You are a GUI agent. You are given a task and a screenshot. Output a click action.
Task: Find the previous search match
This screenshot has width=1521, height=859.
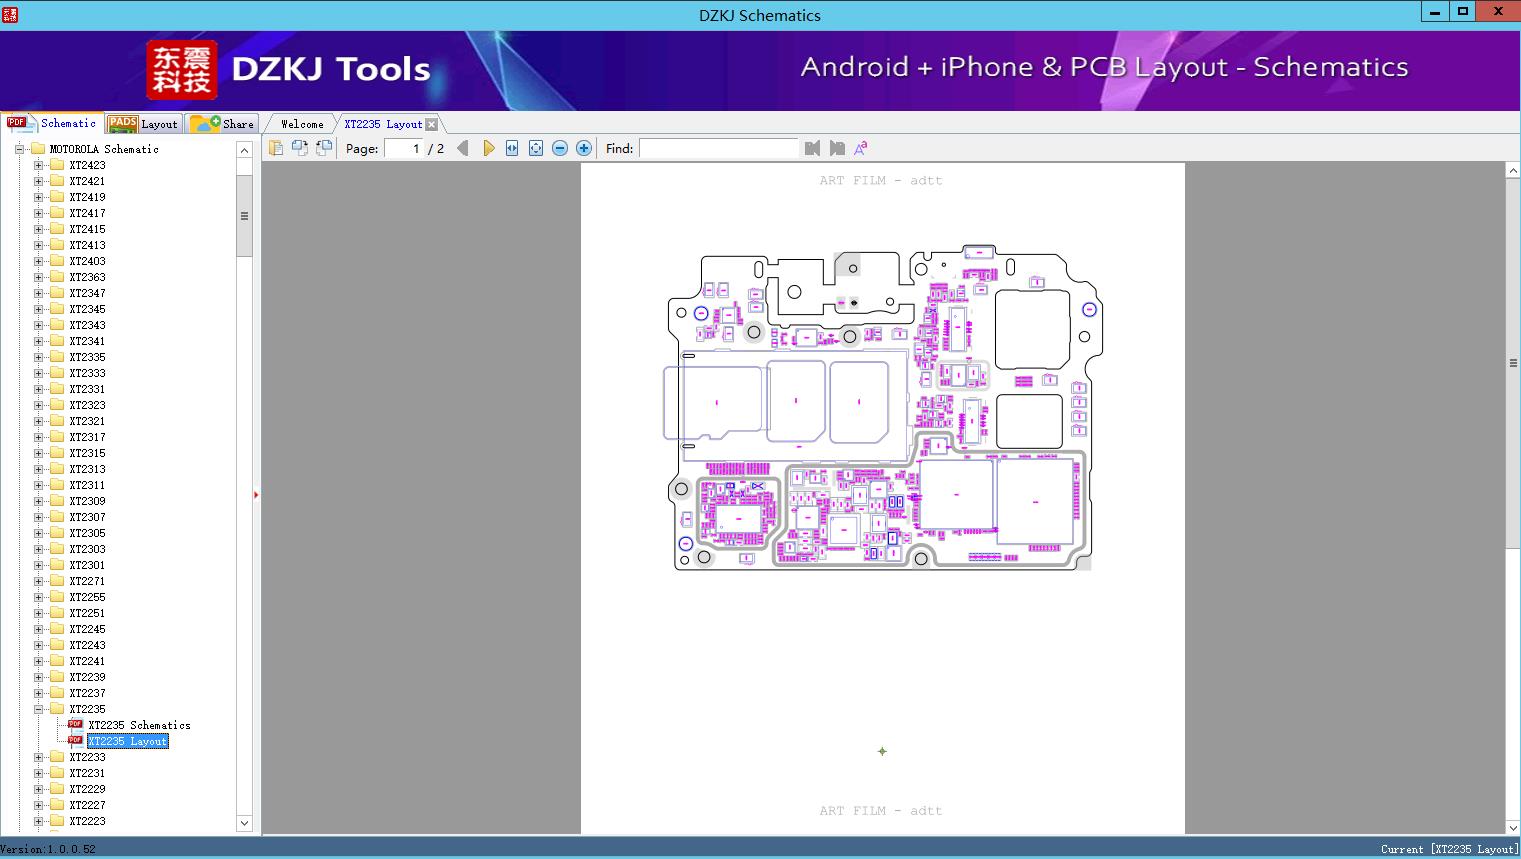tap(812, 148)
